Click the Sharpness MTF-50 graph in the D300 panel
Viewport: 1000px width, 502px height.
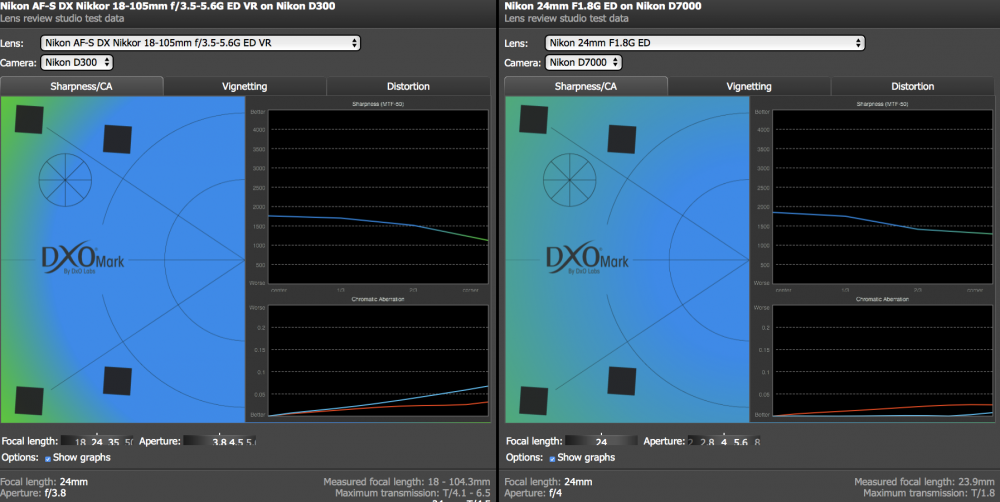point(378,196)
